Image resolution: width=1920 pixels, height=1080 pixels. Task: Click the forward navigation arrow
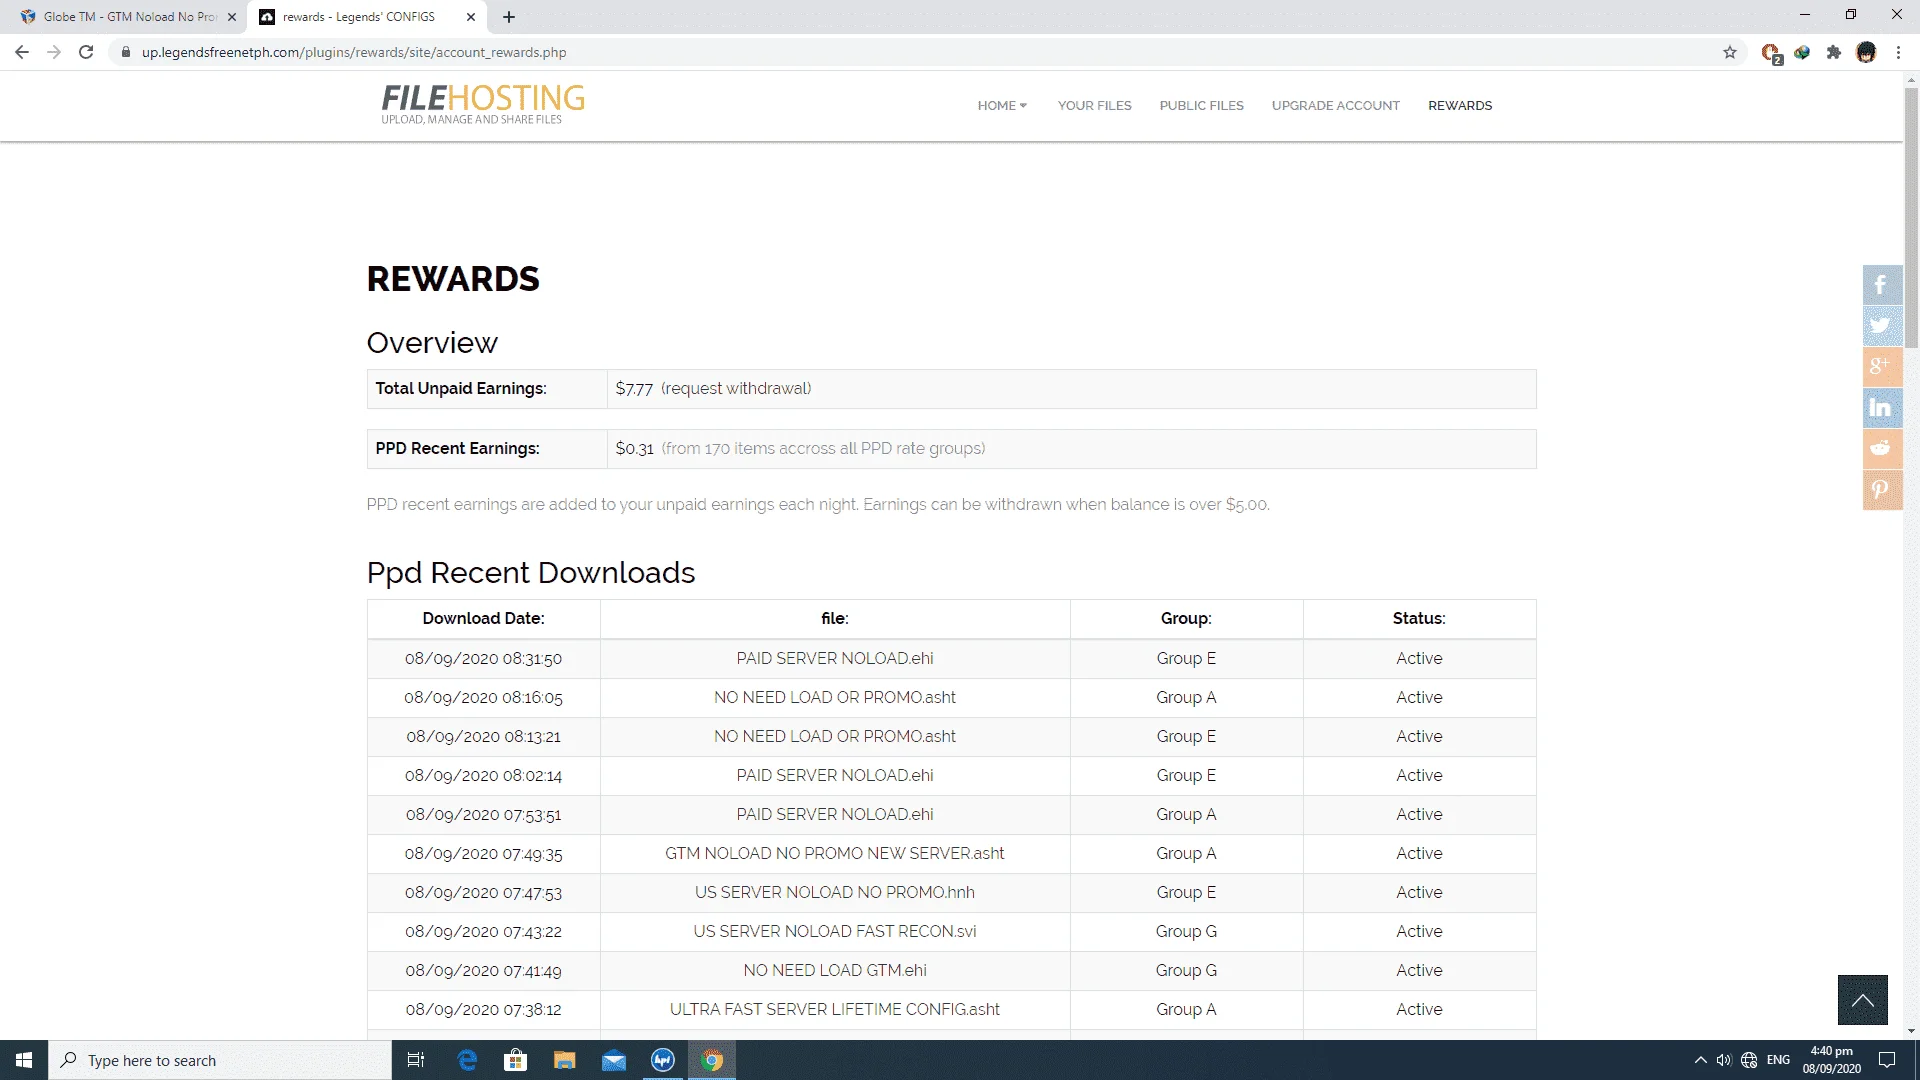pos(54,52)
